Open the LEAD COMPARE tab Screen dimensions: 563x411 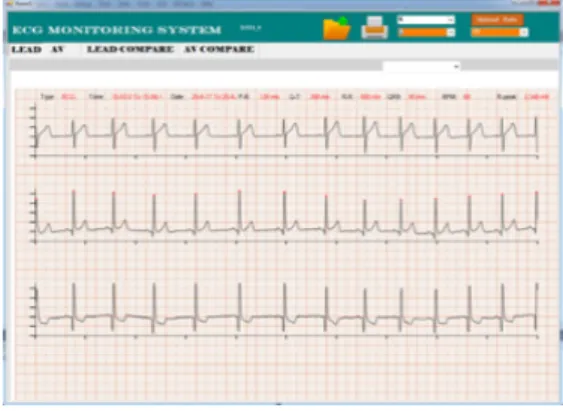pyautogui.click(x=130, y=50)
